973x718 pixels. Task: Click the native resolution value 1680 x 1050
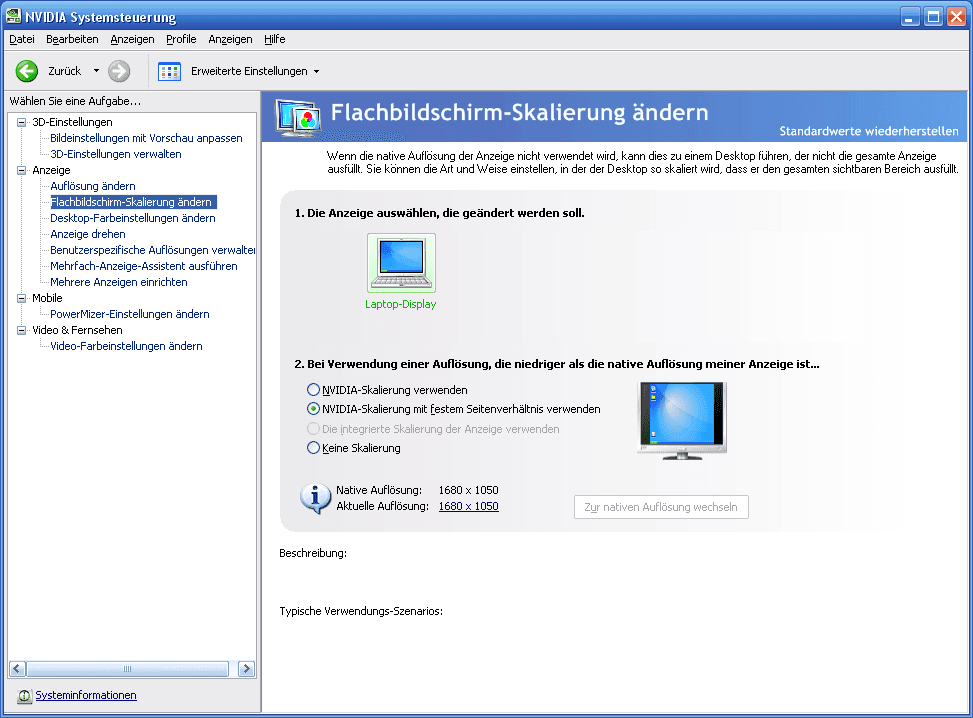pyautogui.click(x=469, y=490)
